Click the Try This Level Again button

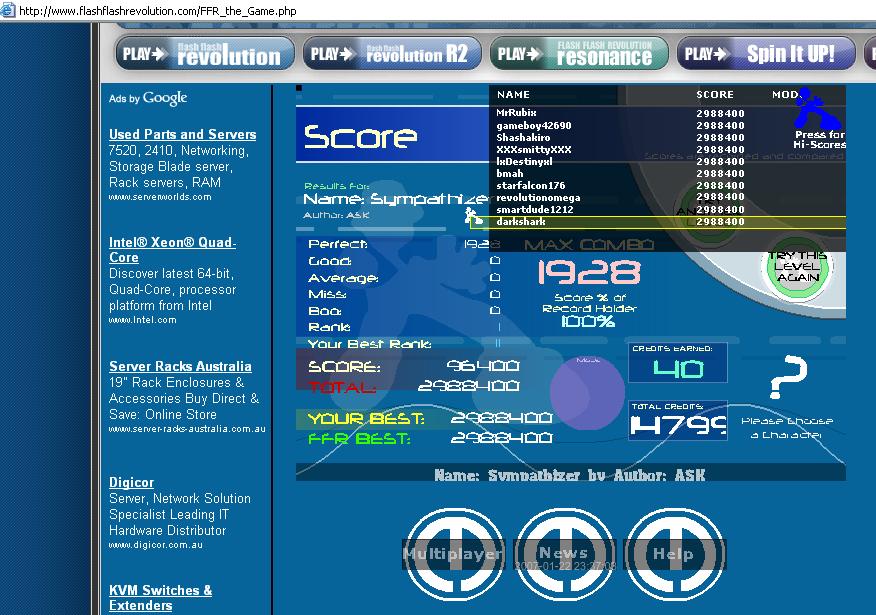[798, 267]
